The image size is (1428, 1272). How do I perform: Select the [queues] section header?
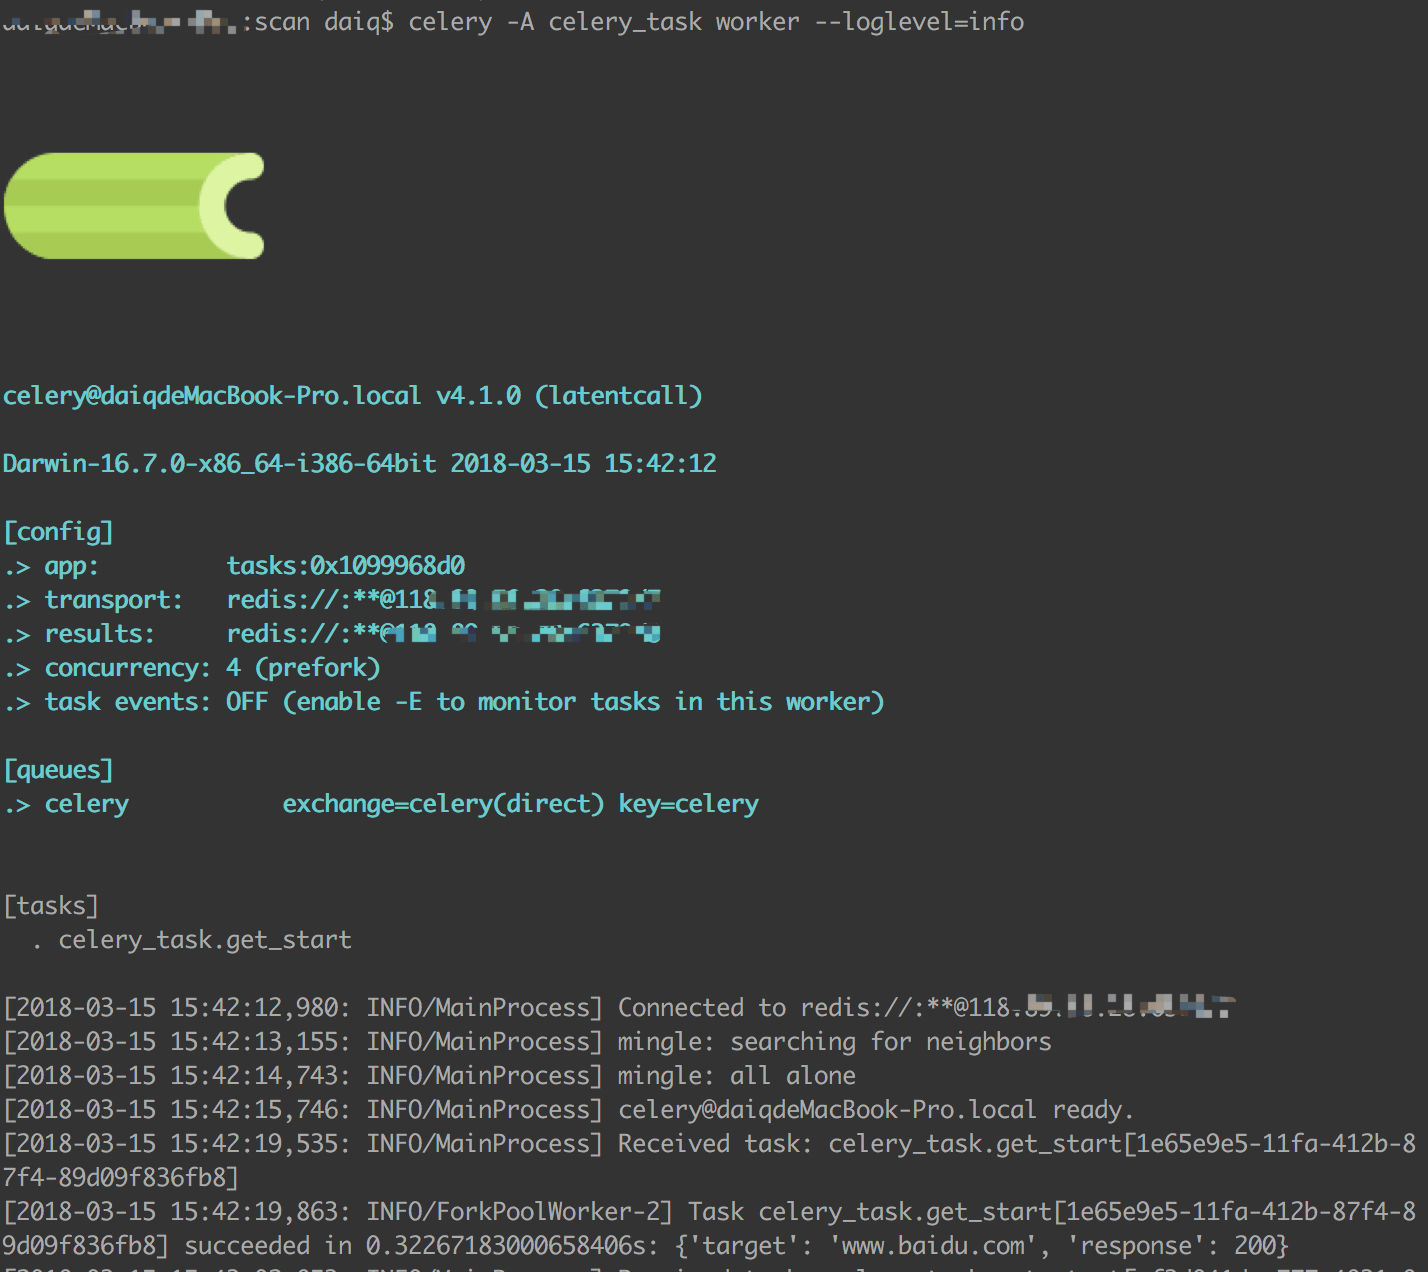point(57,769)
